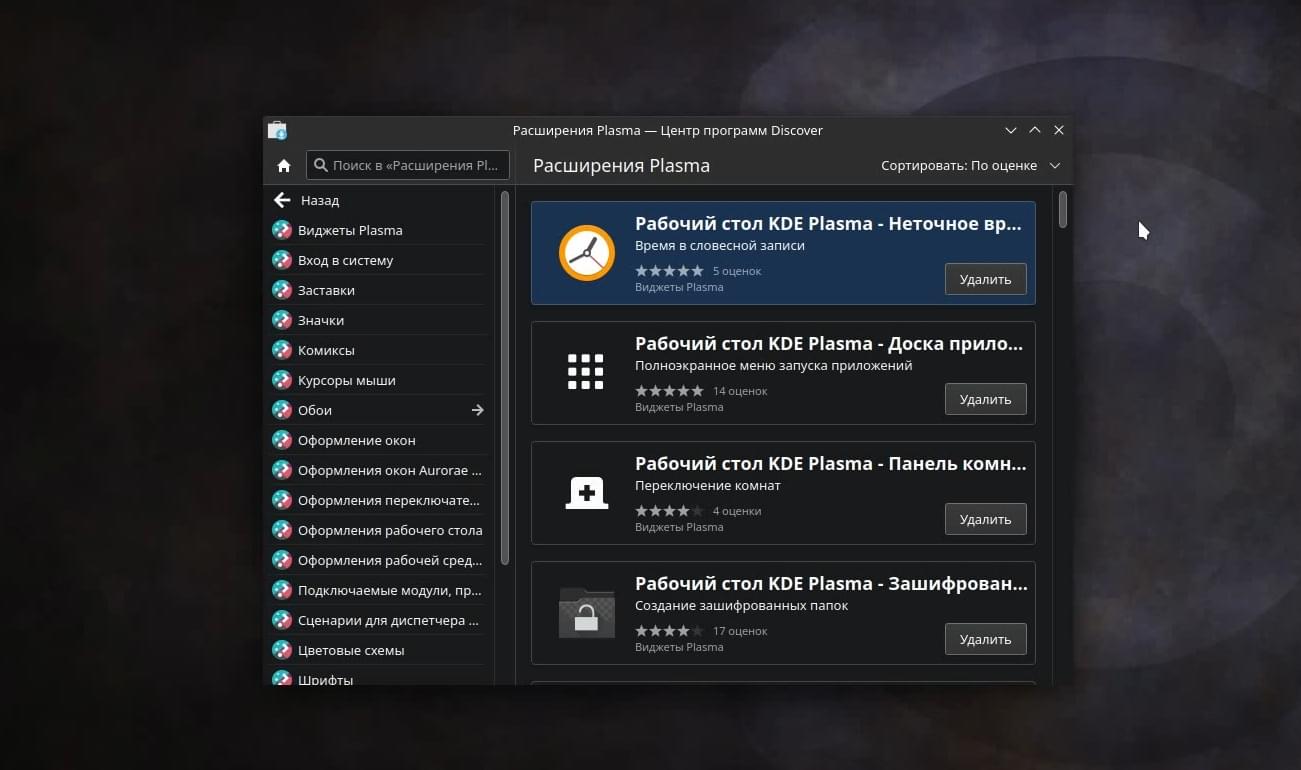This screenshot has height=770, width=1301.
Task: Click Время в словесной записи description
Action: 720,245
